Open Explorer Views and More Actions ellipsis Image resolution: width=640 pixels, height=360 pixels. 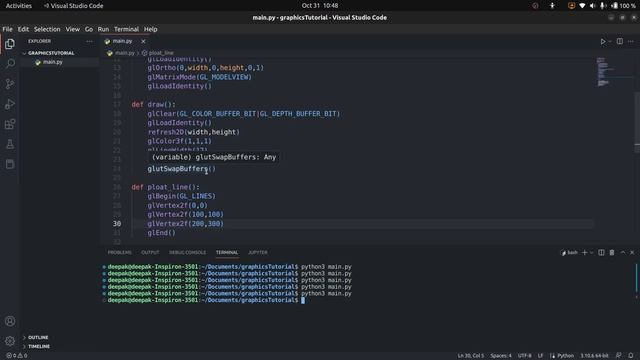[x=89, y=41]
